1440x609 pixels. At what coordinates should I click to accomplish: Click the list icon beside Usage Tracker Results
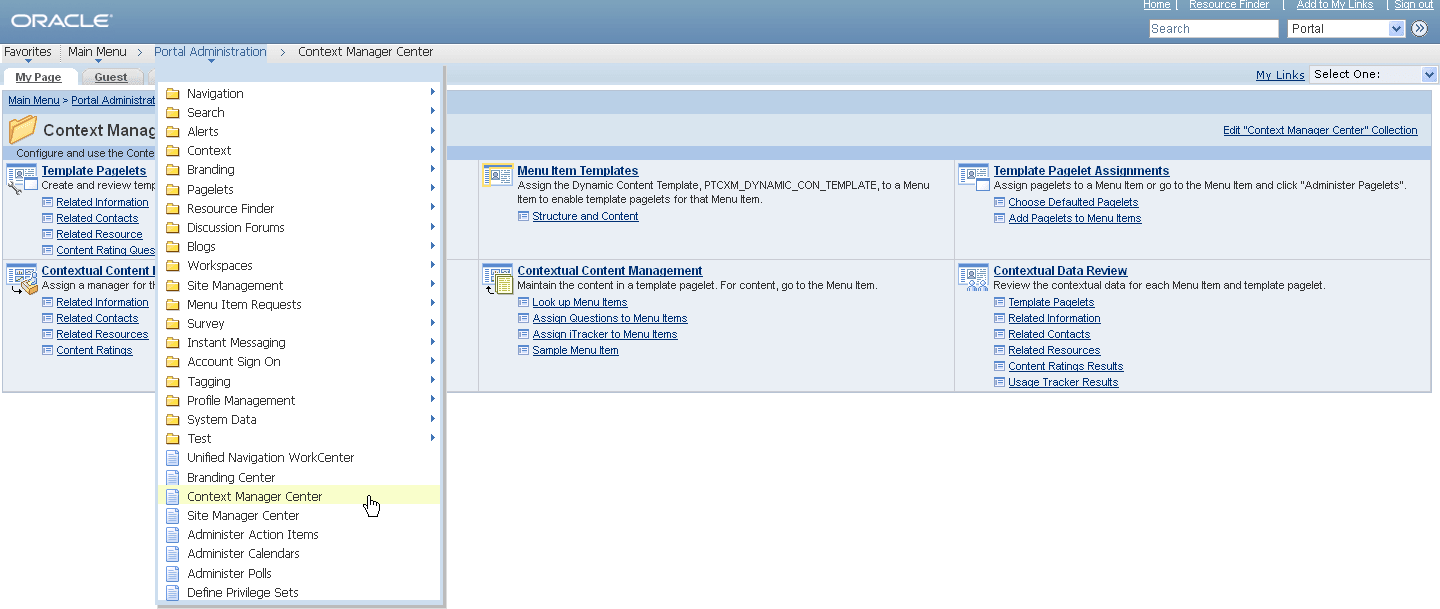tap(997, 382)
